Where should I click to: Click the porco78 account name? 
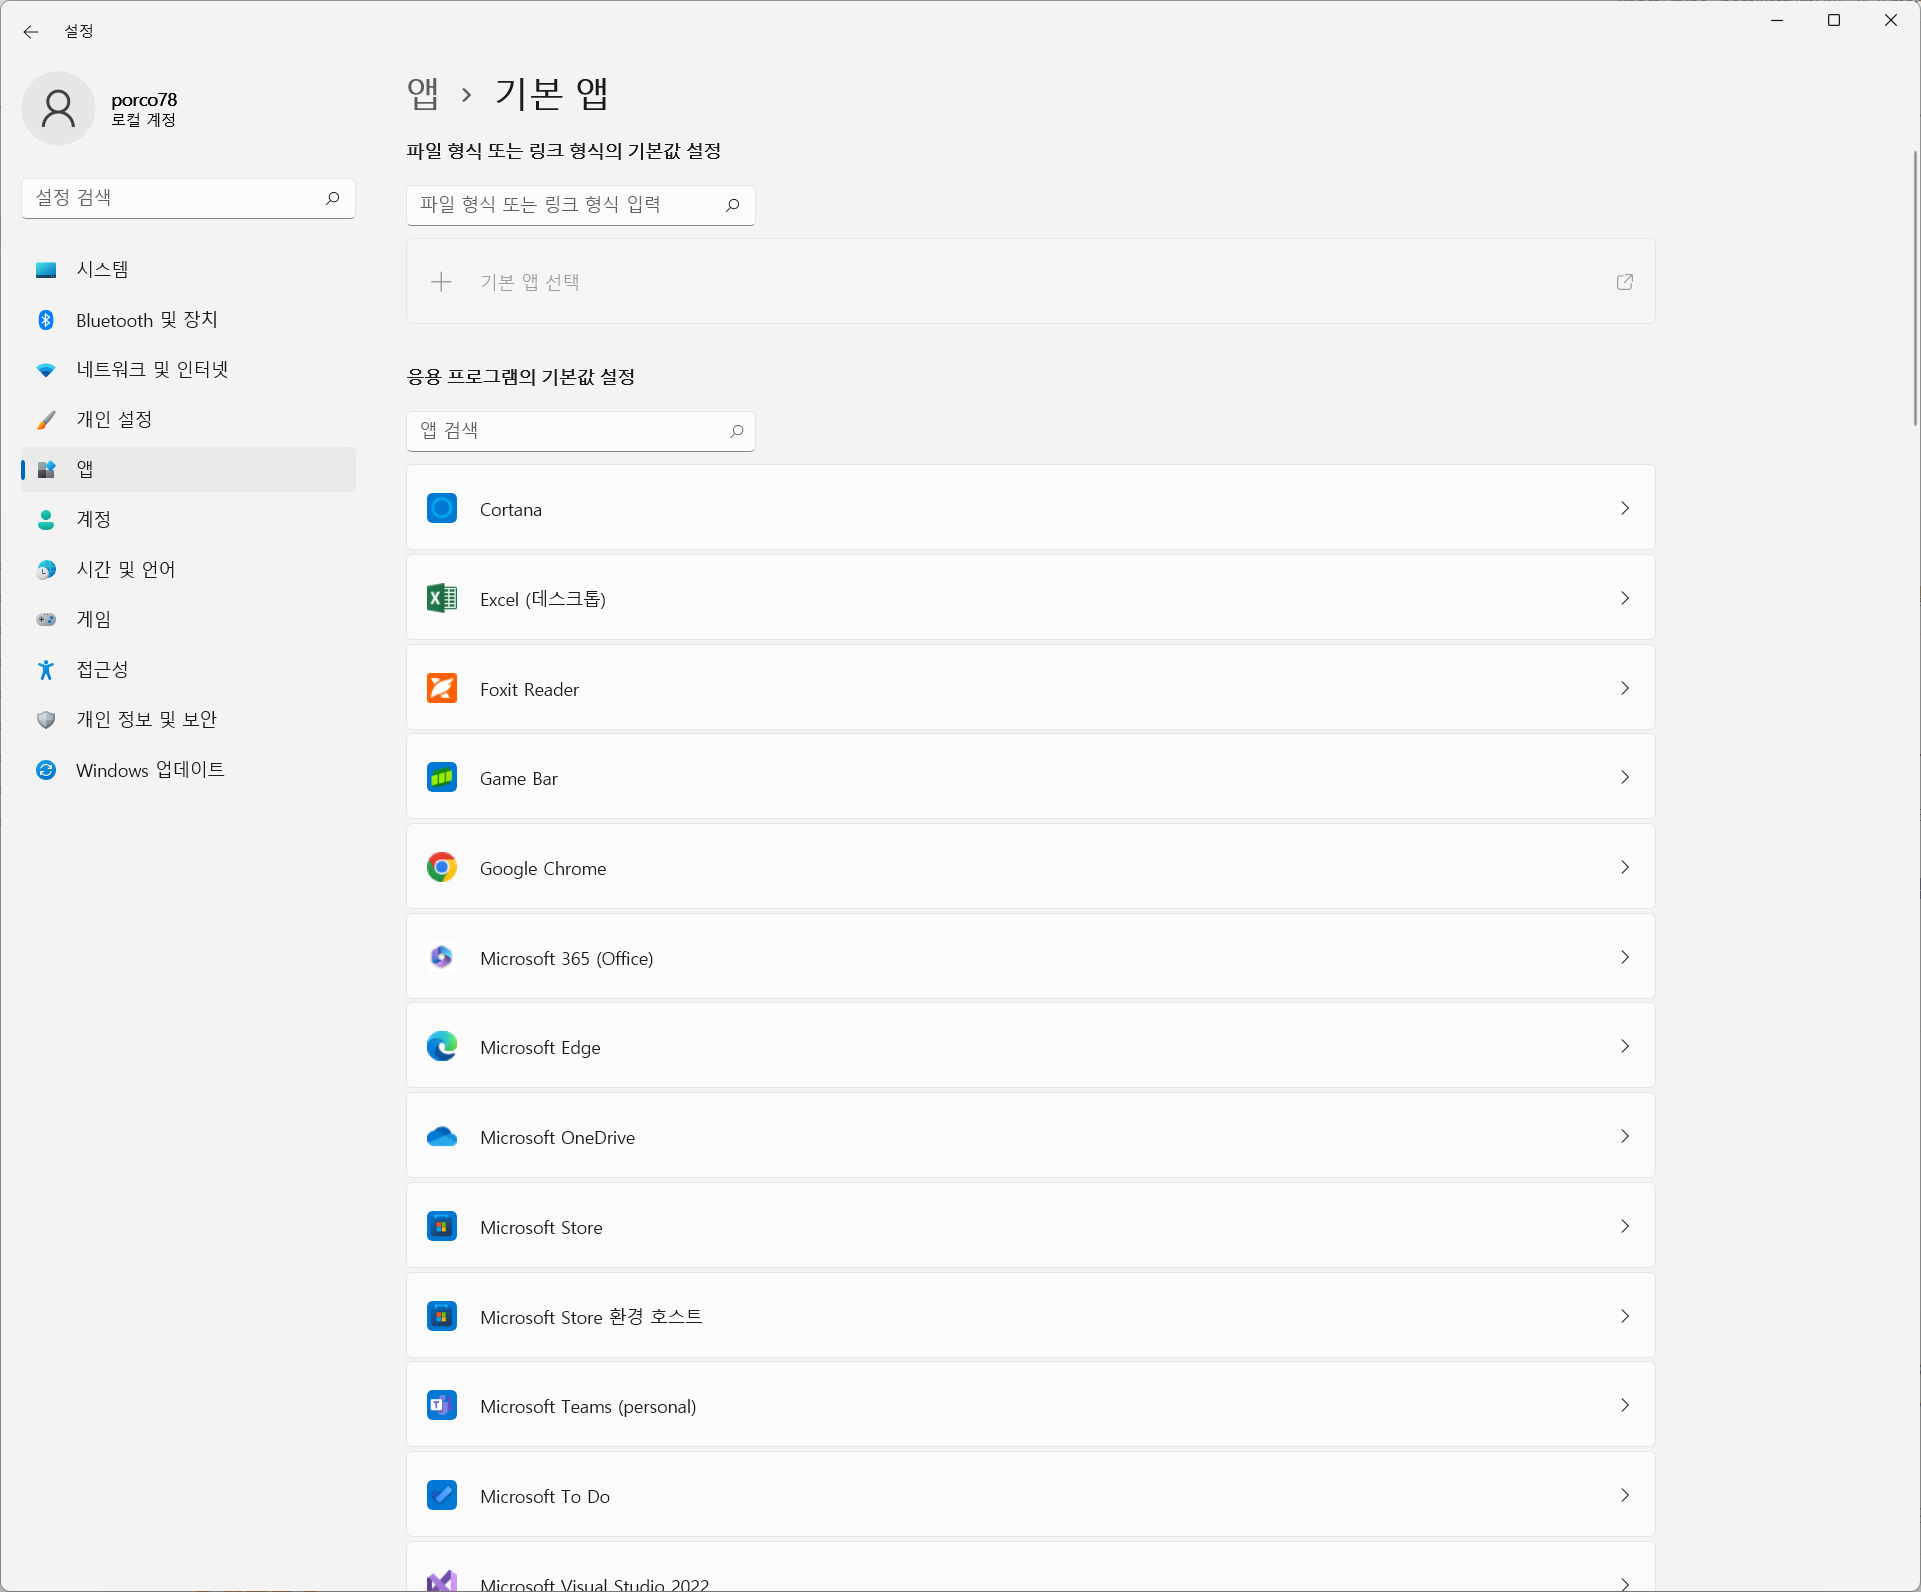[x=144, y=99]
